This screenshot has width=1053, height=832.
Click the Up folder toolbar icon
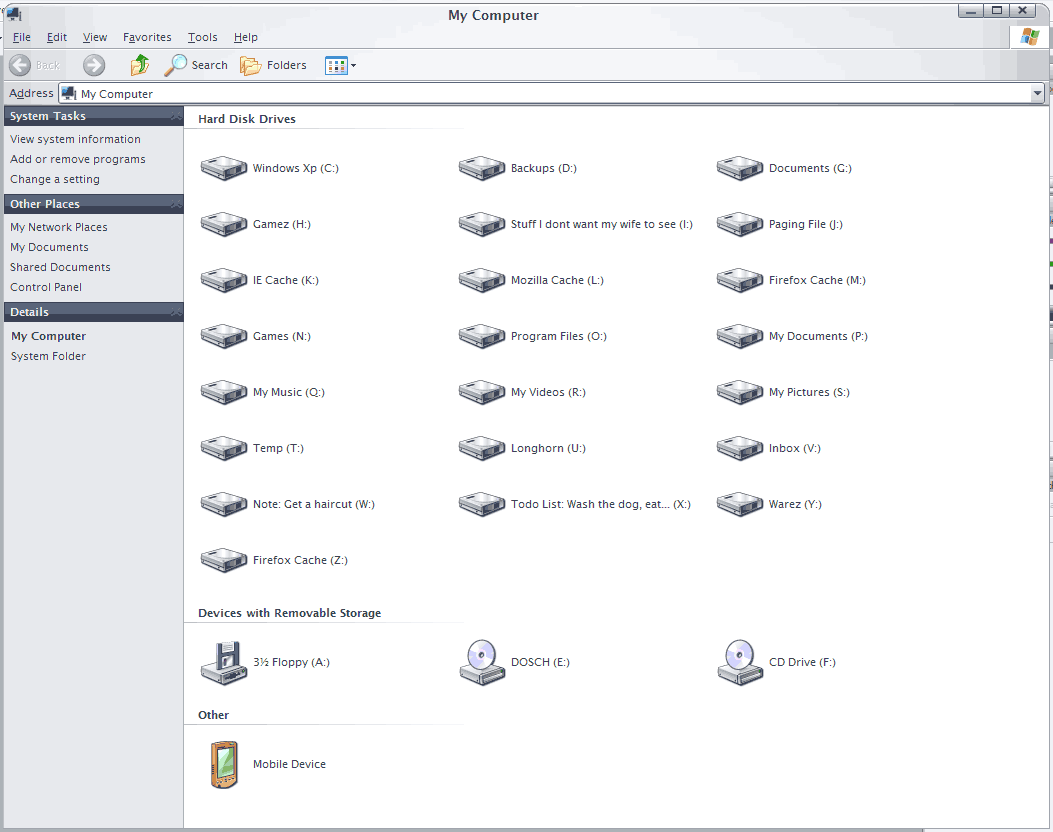point(138,64)
